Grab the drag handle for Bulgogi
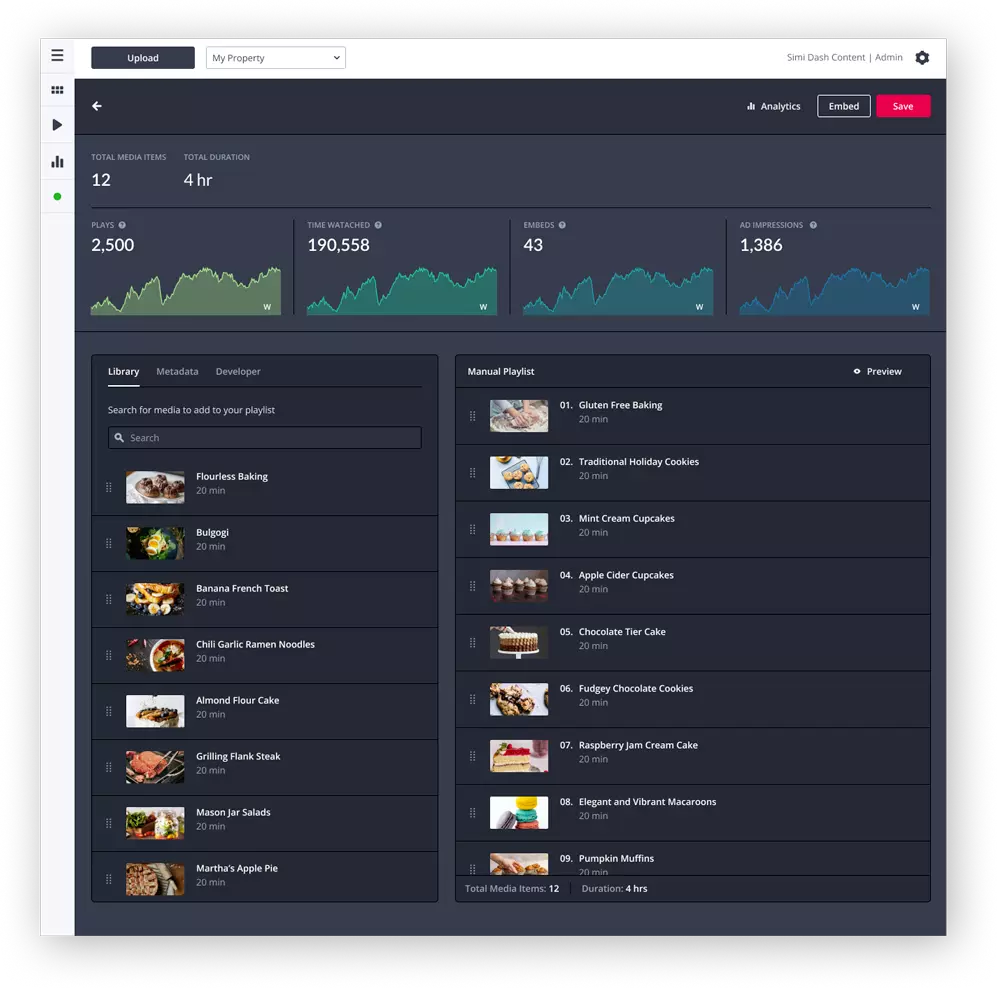Image resolution: width=997 pixels, height=988 pixels. 109,544
